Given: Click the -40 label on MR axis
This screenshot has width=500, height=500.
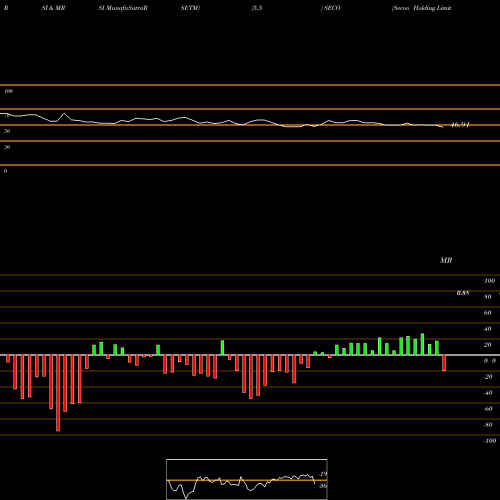Looking at the screenshot, I should pyautogui.click(x=488, y=393).
